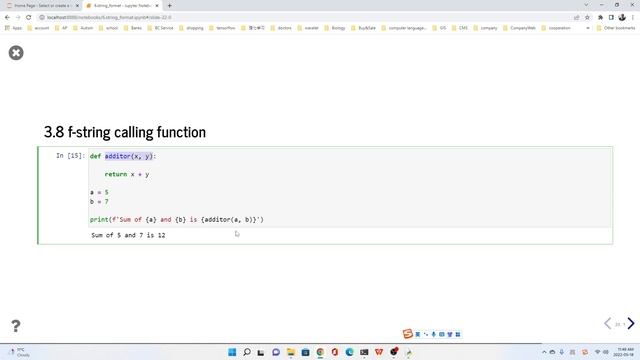Close the Home Page tab

(x=77, y=6)
